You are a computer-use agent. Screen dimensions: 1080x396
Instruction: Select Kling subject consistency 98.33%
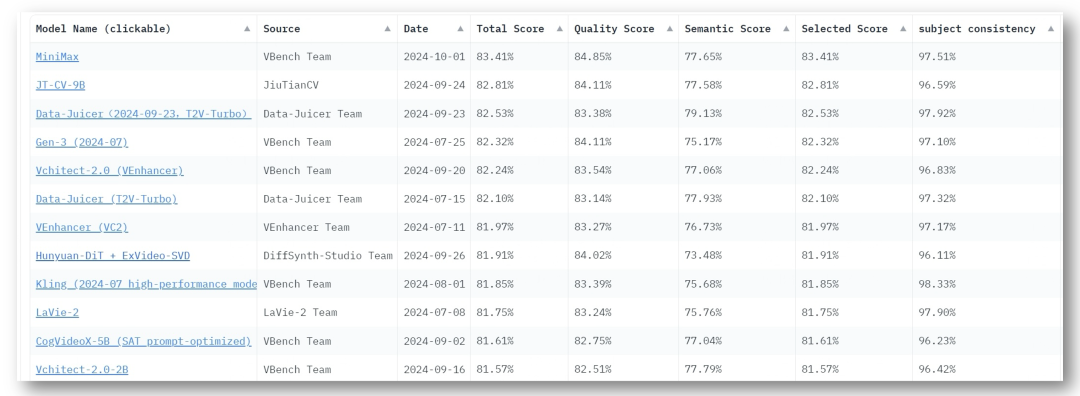pyautogui.click(x=986, y=284)
